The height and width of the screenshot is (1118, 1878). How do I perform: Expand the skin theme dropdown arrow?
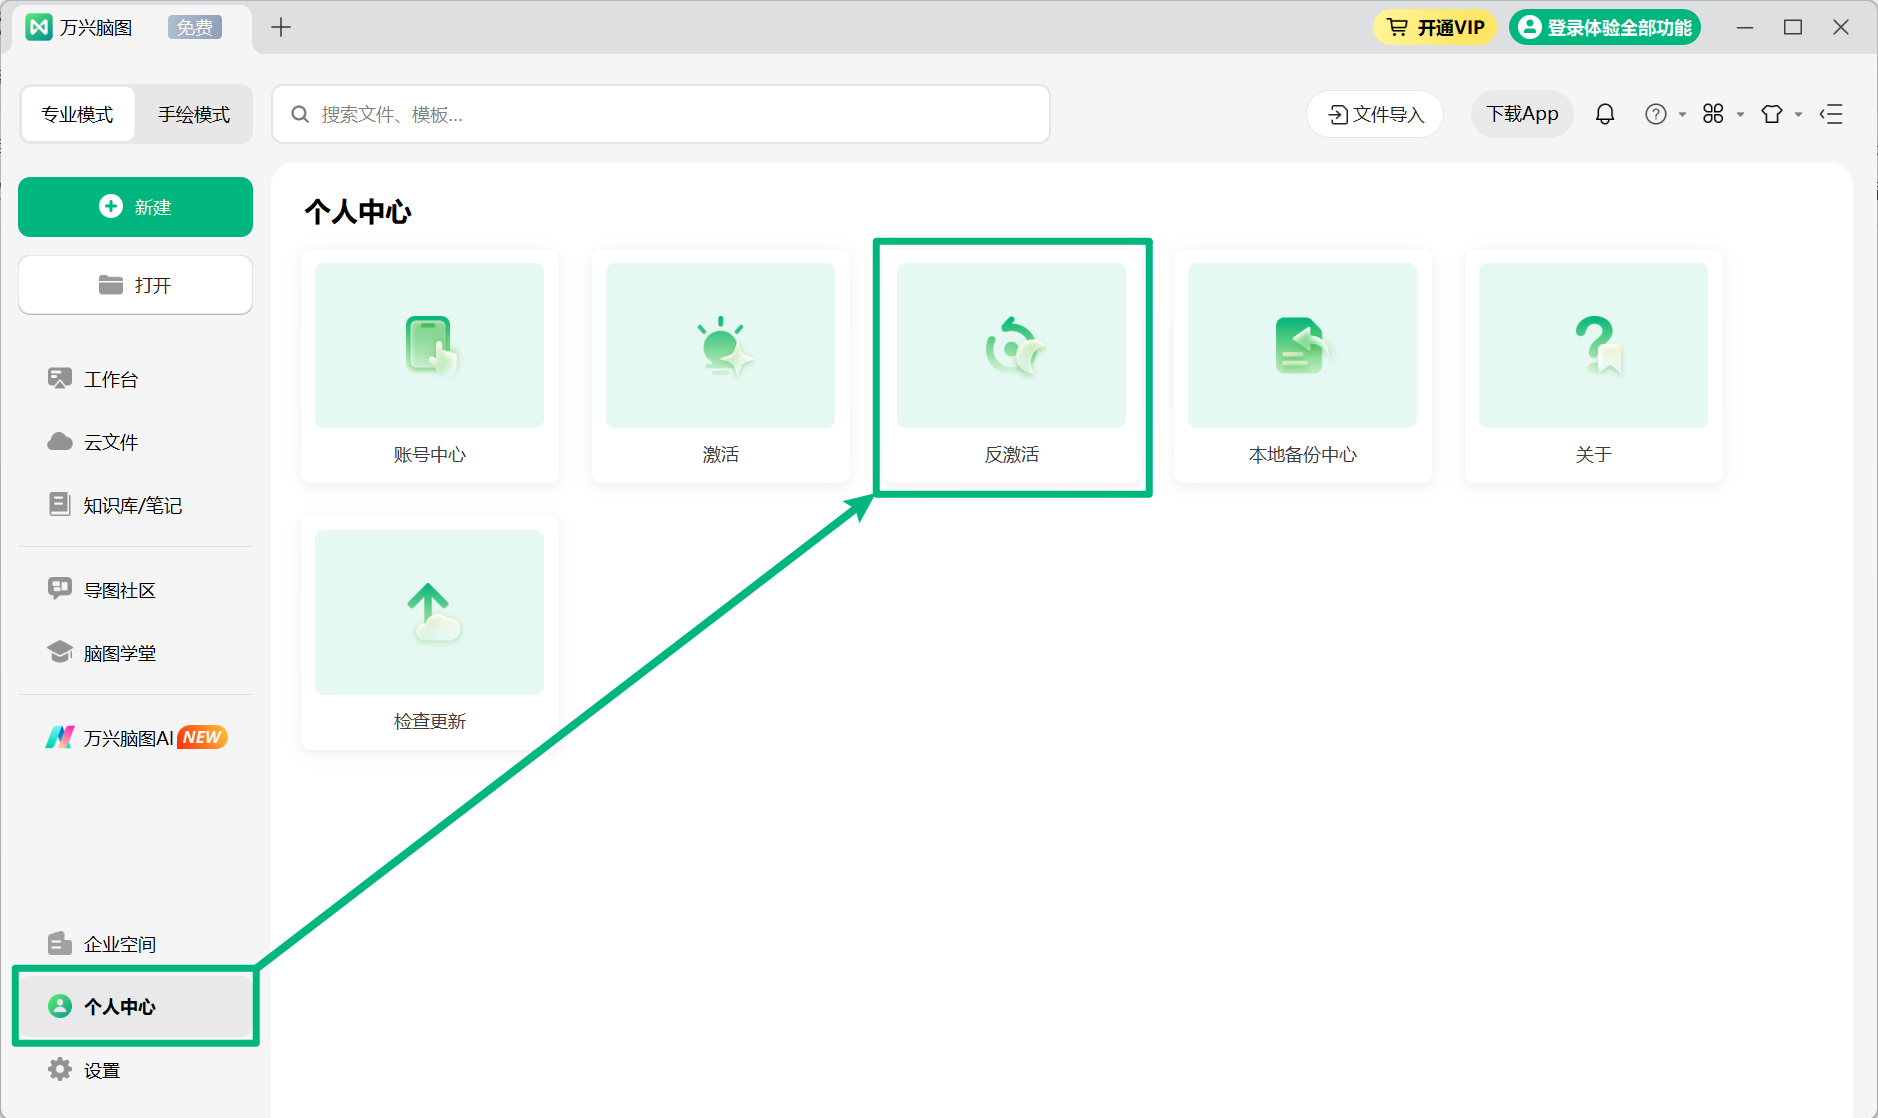click(x=1798, y=114)
